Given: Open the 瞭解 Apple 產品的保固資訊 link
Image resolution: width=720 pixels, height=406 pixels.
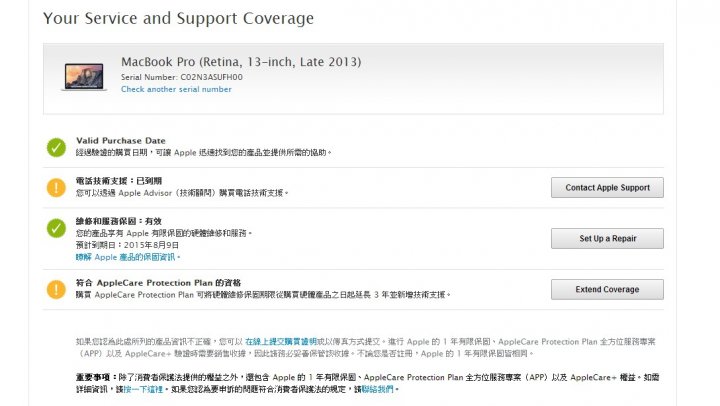Looking at the screenshot, I should pos(127,257).
